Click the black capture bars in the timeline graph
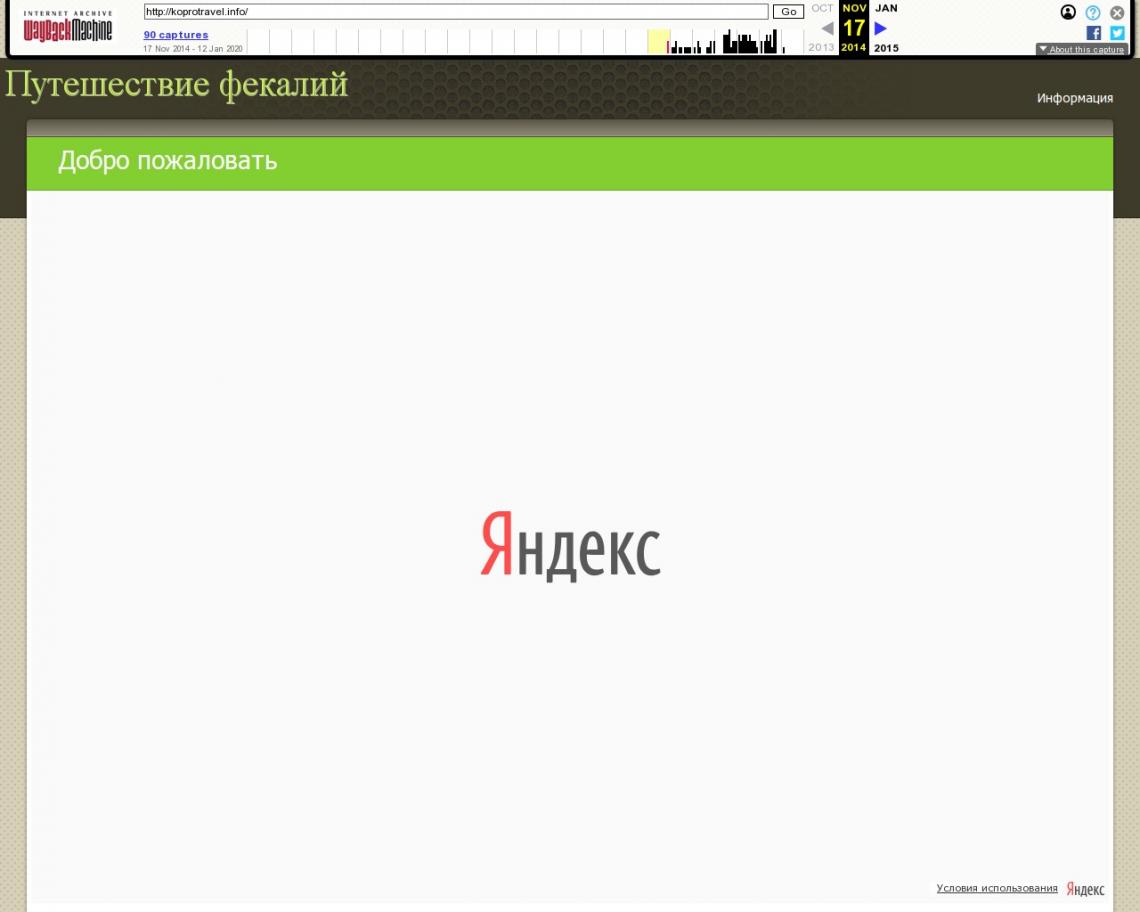Image resolution: width=1140 pixels, height=912 pixels. tap(726, 42)
